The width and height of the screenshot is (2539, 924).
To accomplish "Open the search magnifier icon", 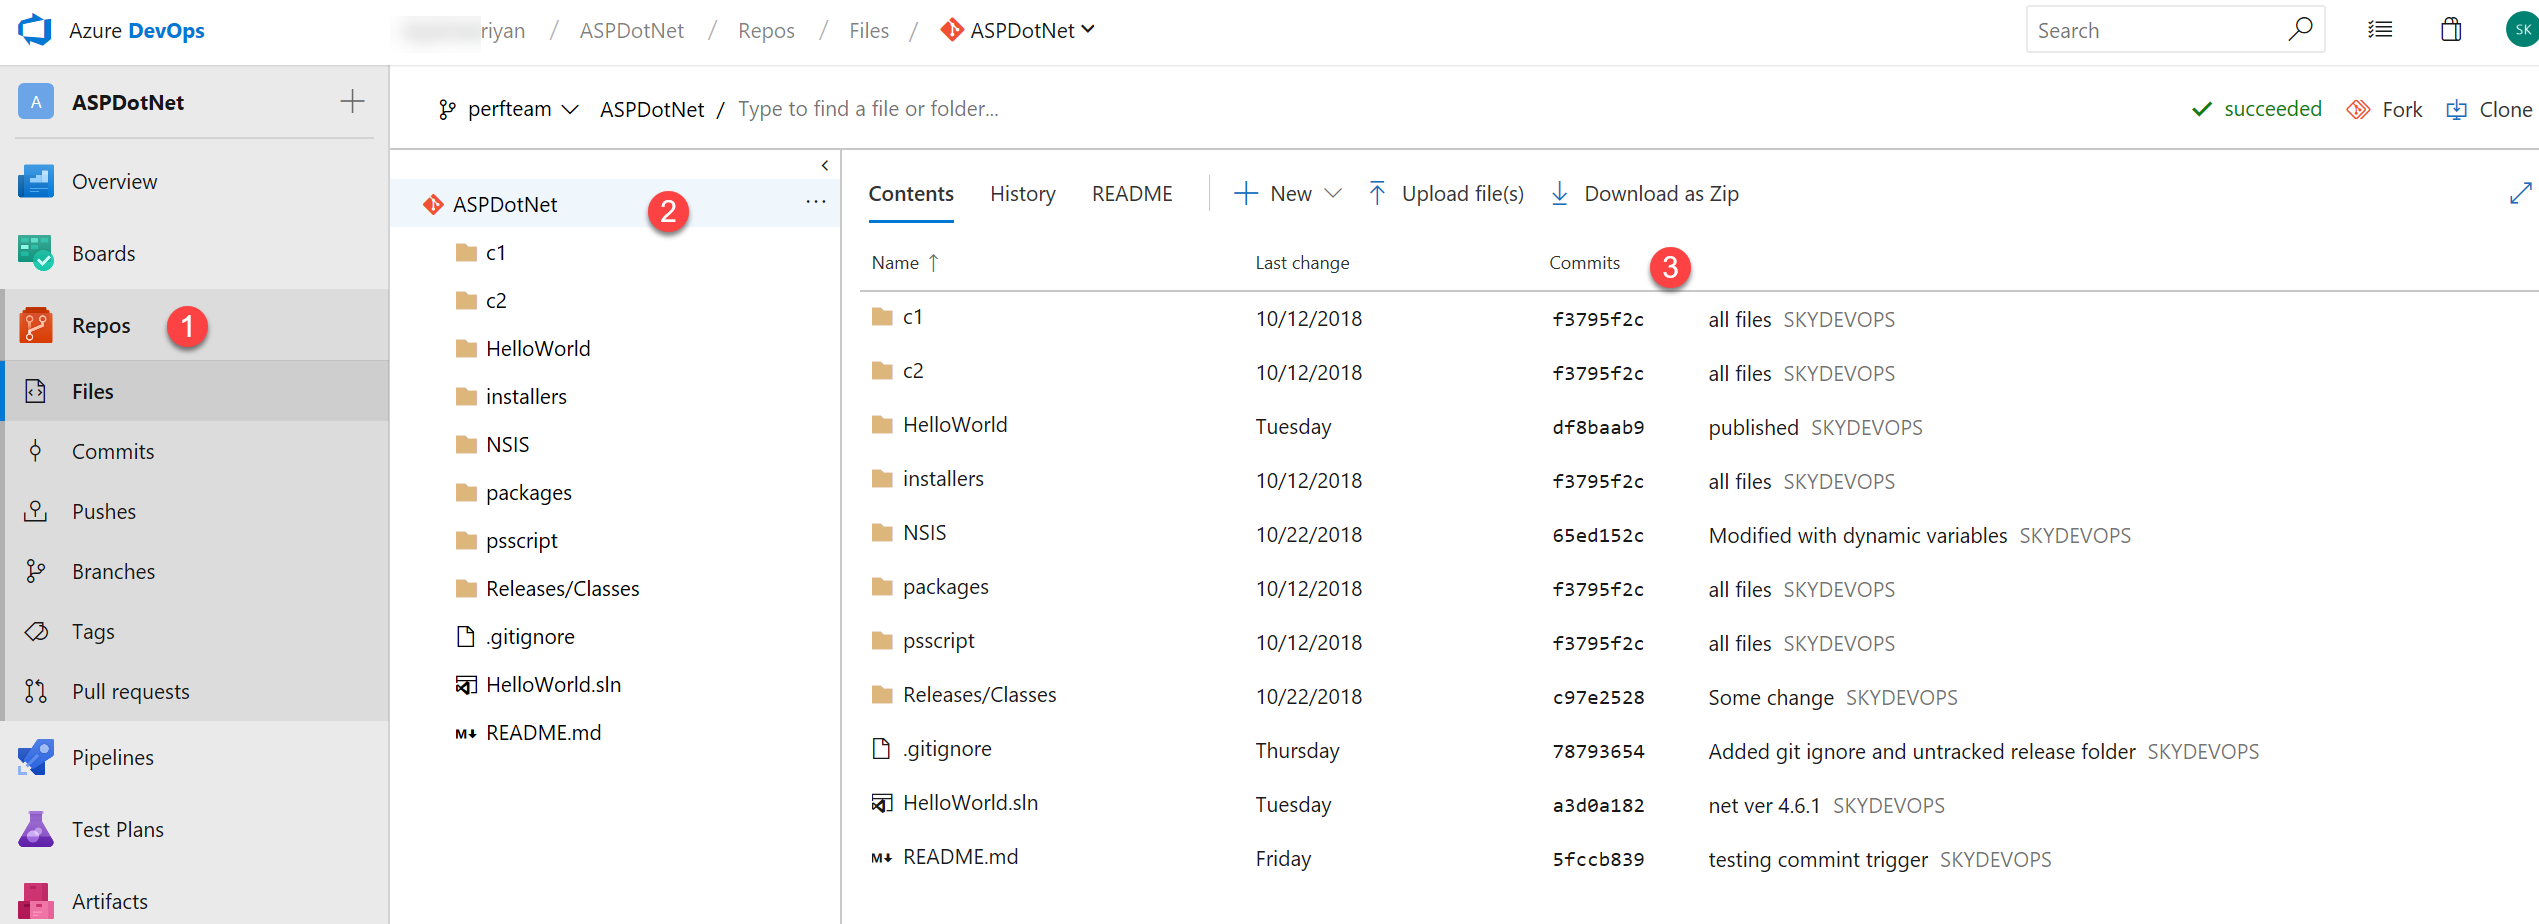I will coord(2299,30).
